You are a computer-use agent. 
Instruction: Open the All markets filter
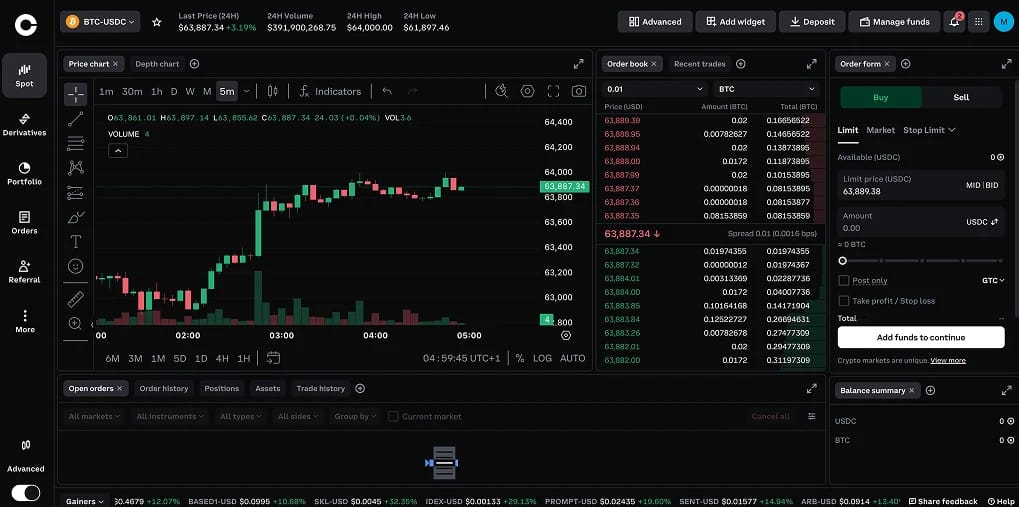click(94, 416)
